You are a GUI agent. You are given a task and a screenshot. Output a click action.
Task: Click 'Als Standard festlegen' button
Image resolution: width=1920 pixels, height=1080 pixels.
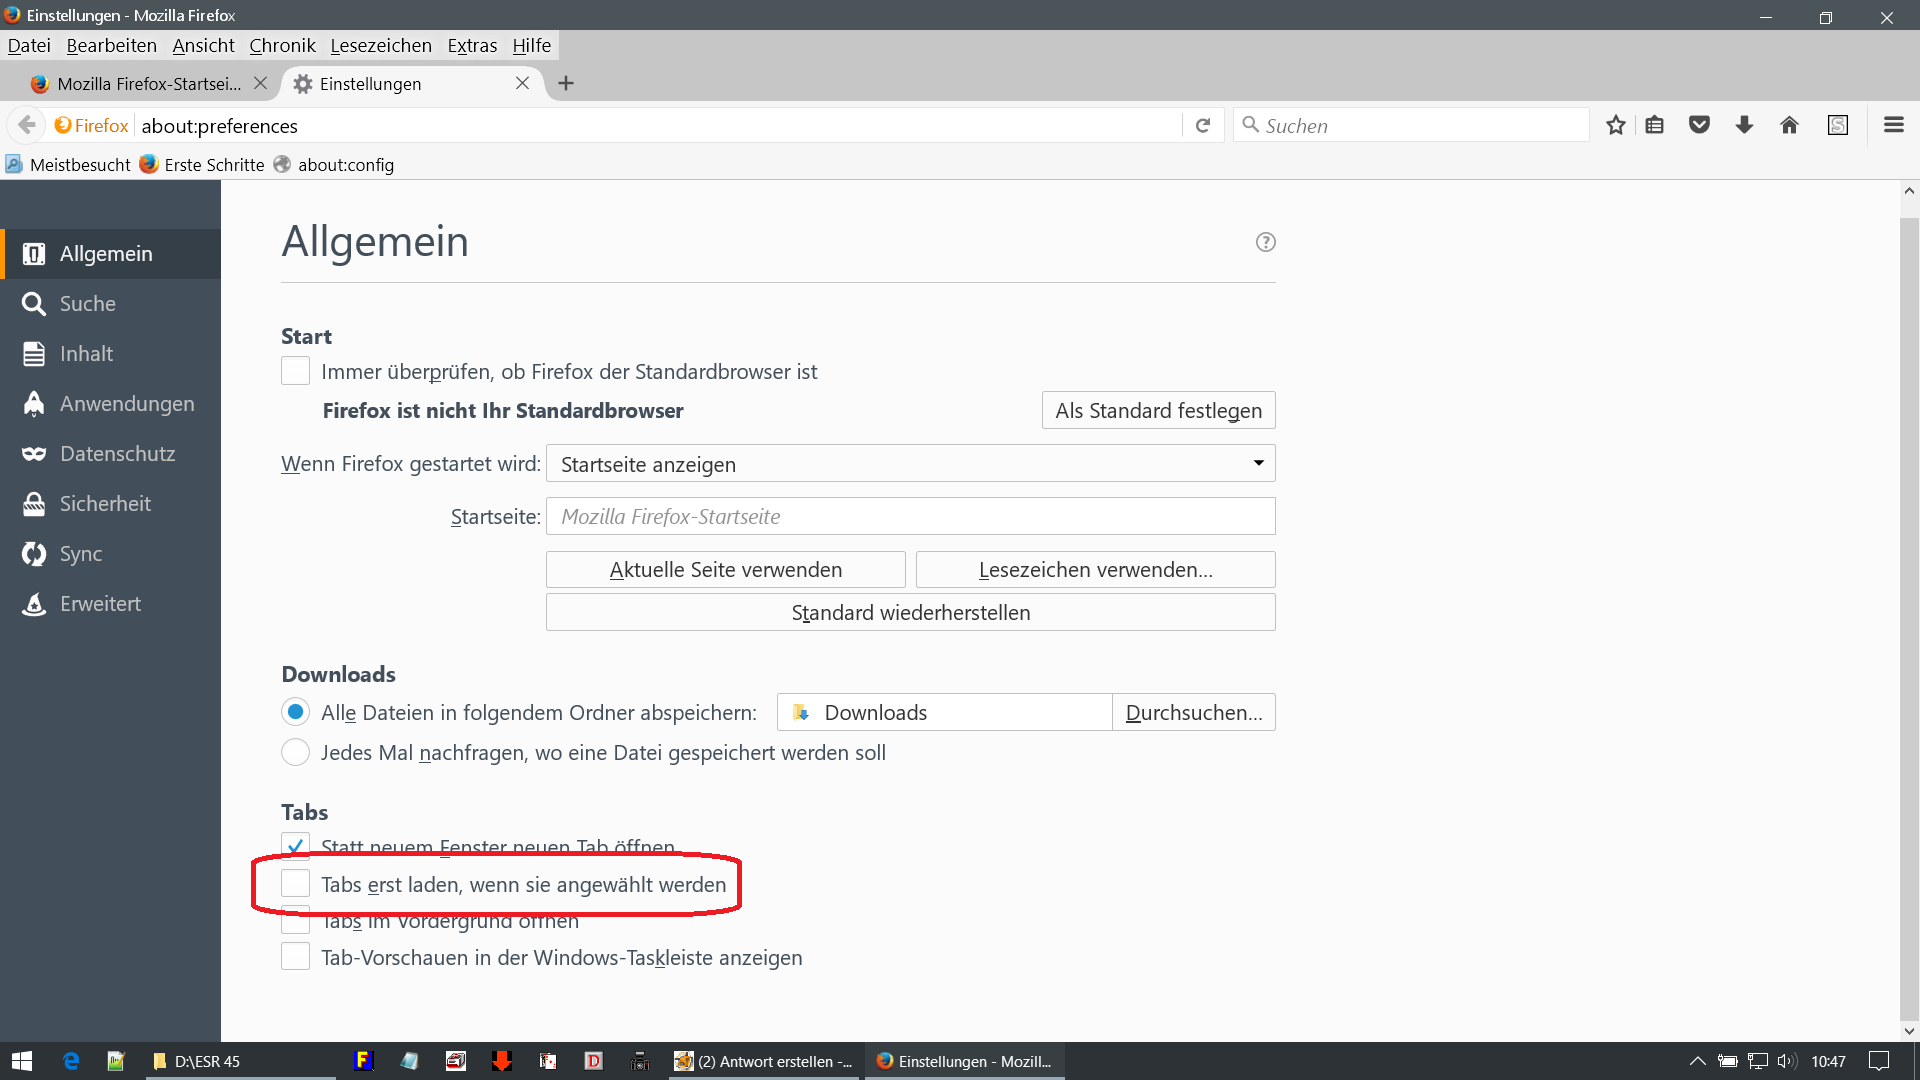1158,411
